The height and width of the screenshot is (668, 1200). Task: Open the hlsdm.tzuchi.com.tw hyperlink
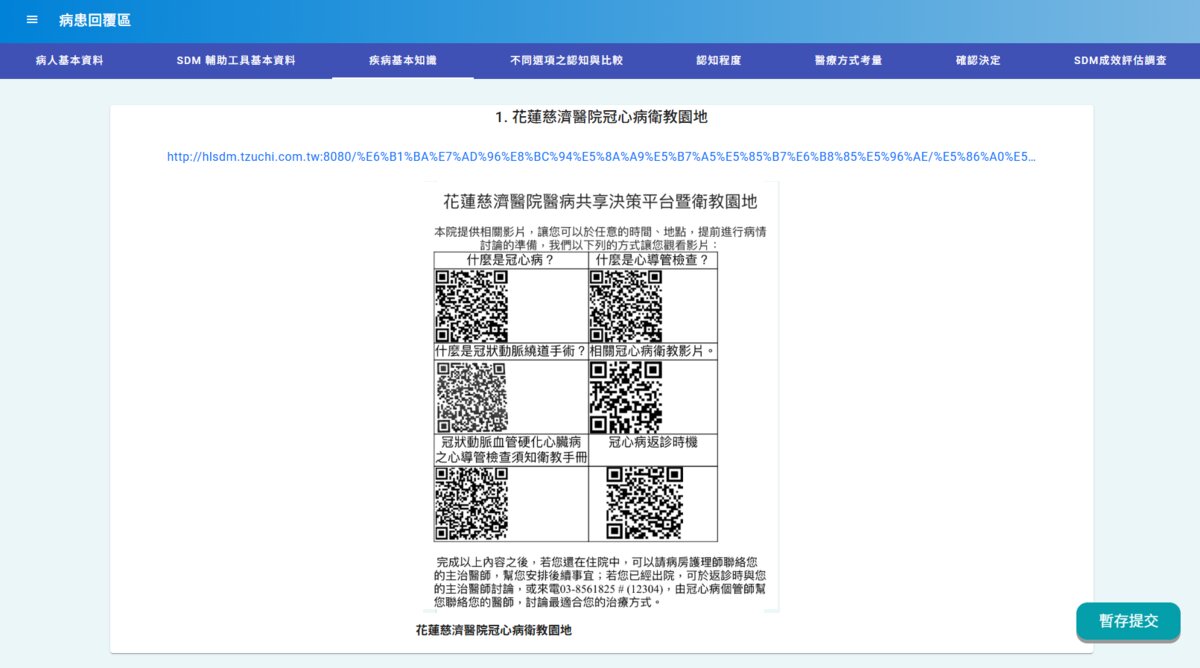[601, 157]
